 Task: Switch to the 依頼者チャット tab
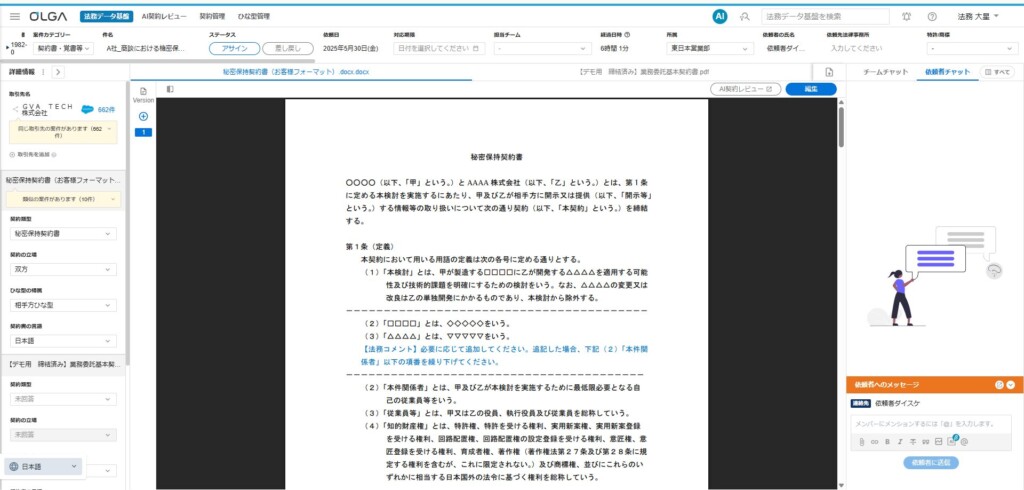(947, 72)
